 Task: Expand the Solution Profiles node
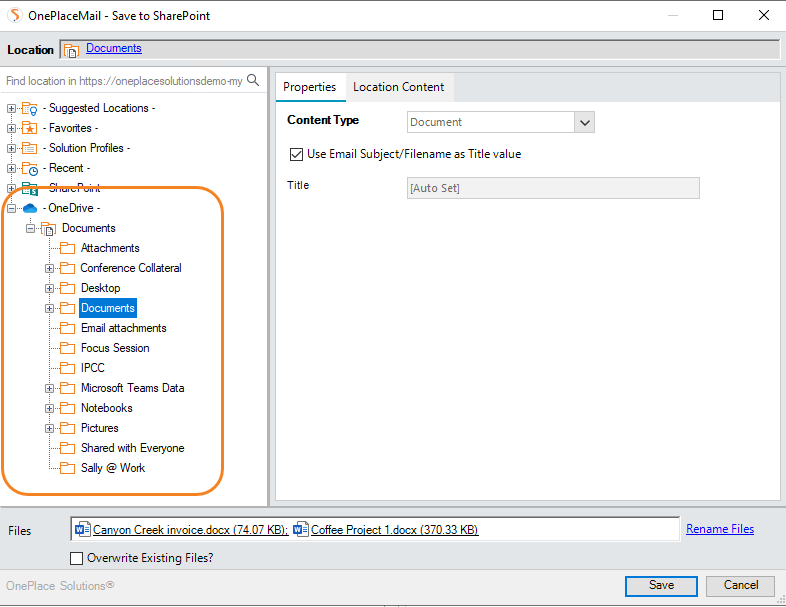[11, 148]
